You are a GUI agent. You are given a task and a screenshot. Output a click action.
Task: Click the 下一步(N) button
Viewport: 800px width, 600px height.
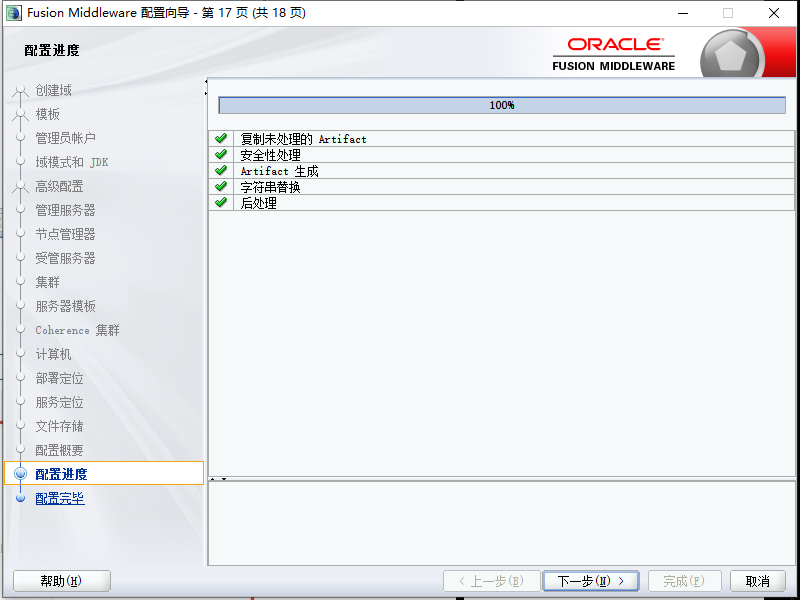(591, 581)
